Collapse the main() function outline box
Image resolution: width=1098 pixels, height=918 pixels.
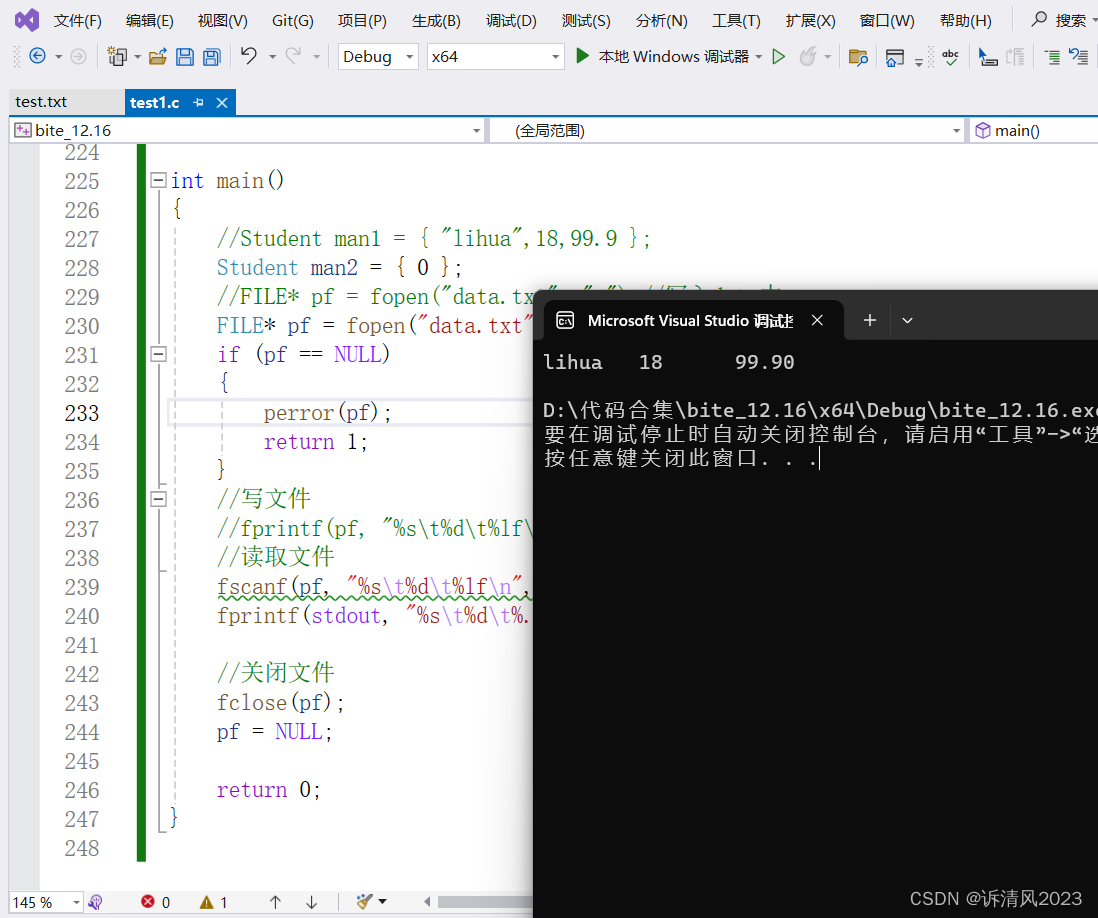click(158, 181)
